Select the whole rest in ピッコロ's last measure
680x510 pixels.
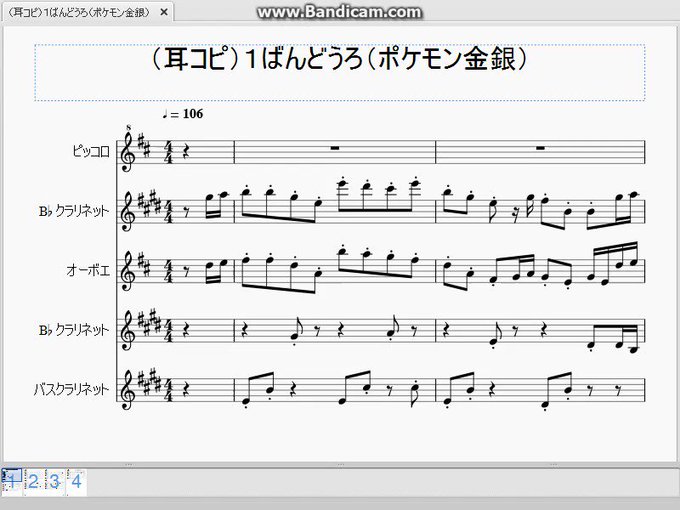coord(540,148)
